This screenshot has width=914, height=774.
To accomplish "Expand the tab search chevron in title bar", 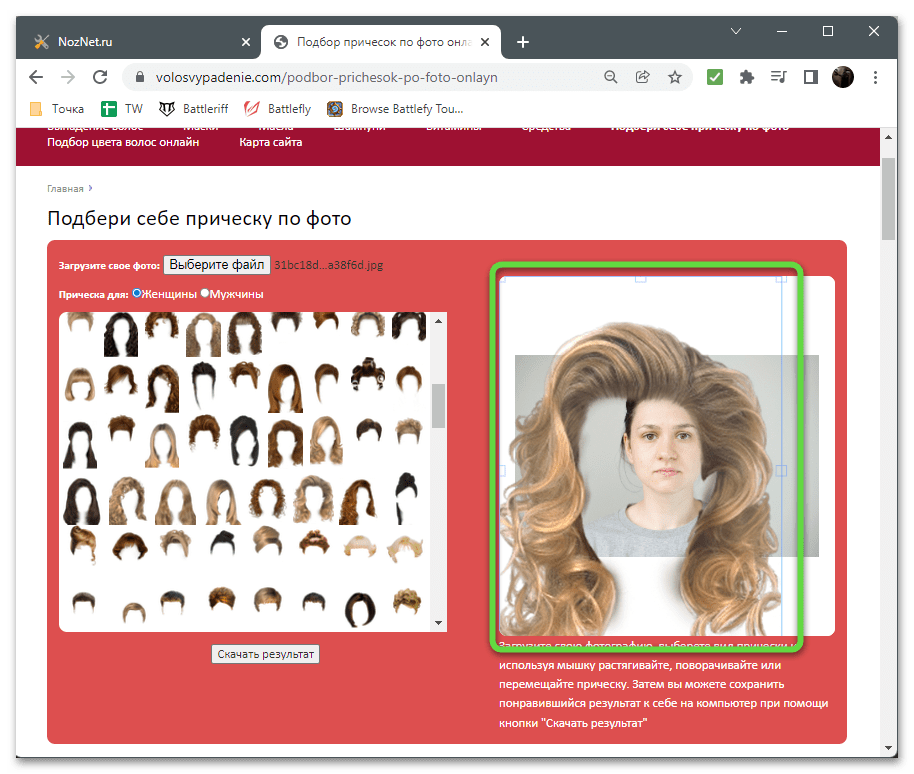I will [x=735, y=32].
